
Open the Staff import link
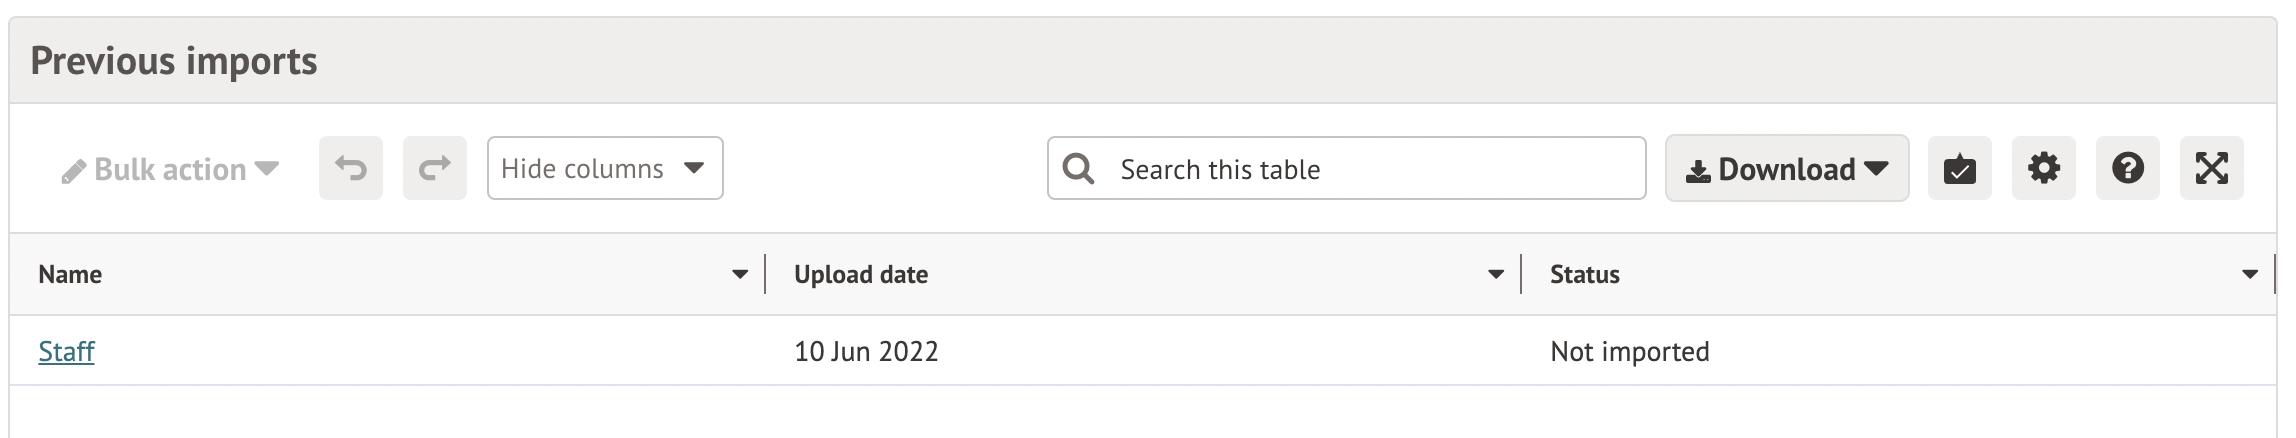(x=66, y=351)
